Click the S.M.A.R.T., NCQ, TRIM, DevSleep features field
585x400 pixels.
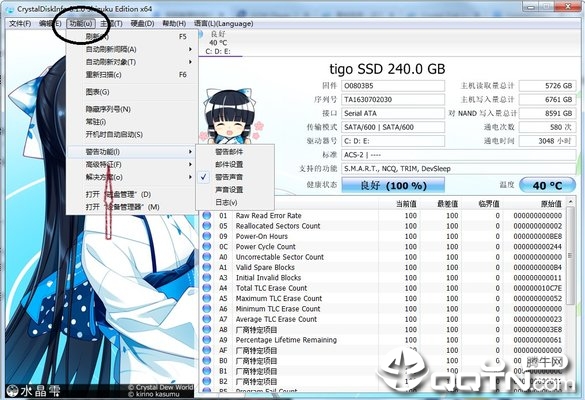pyautogui.click(x=459, y=169)
